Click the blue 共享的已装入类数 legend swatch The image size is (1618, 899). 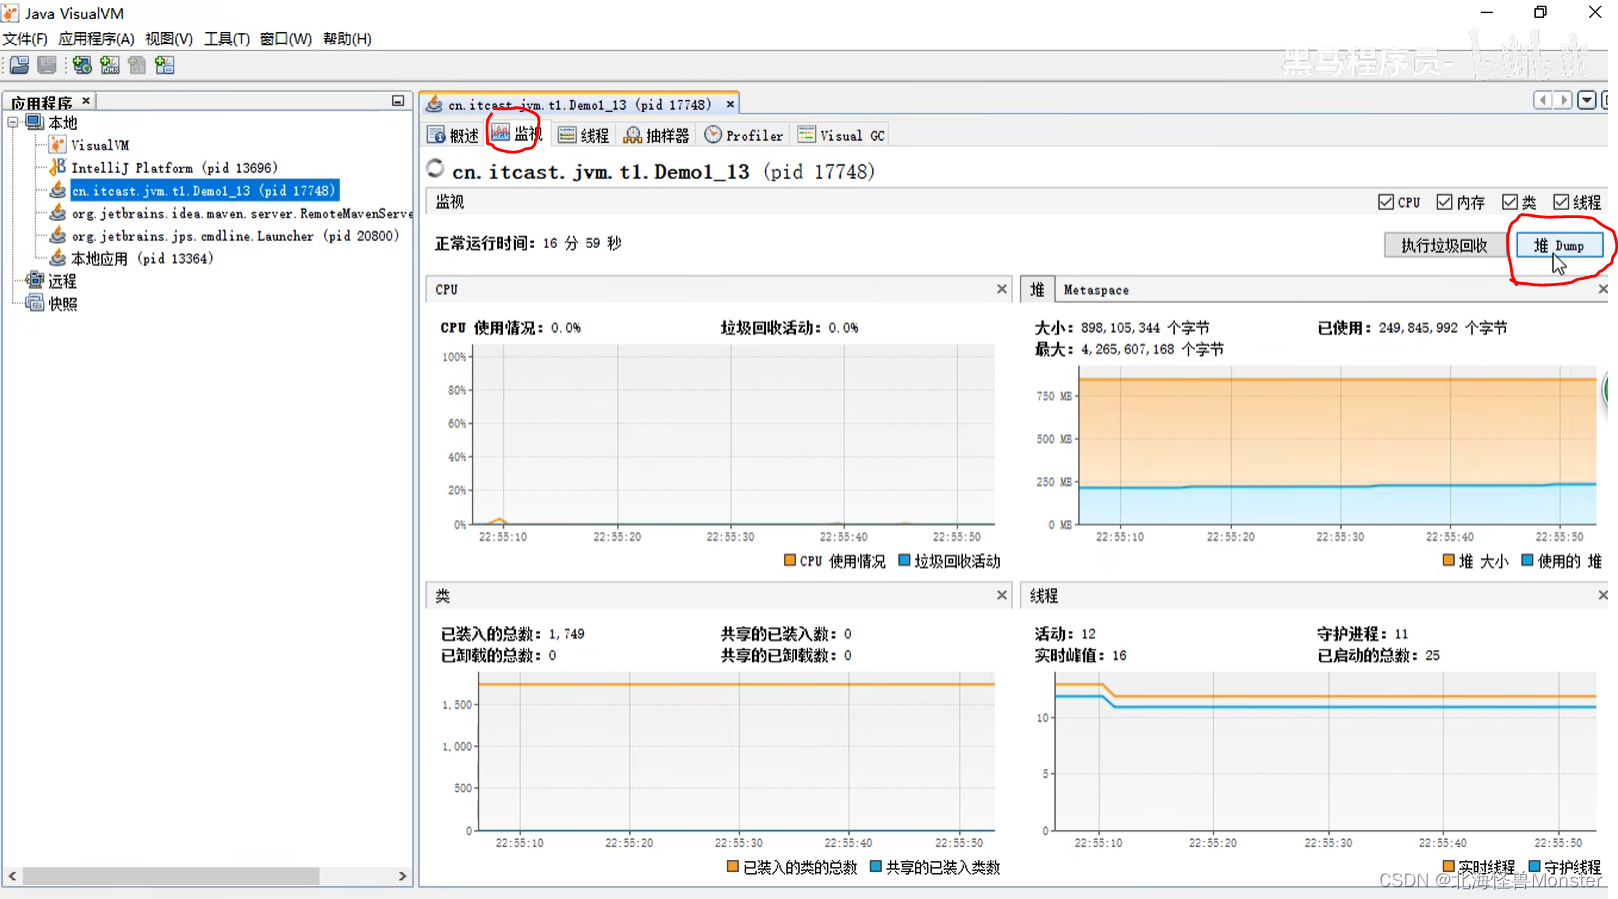click(876, 867)
